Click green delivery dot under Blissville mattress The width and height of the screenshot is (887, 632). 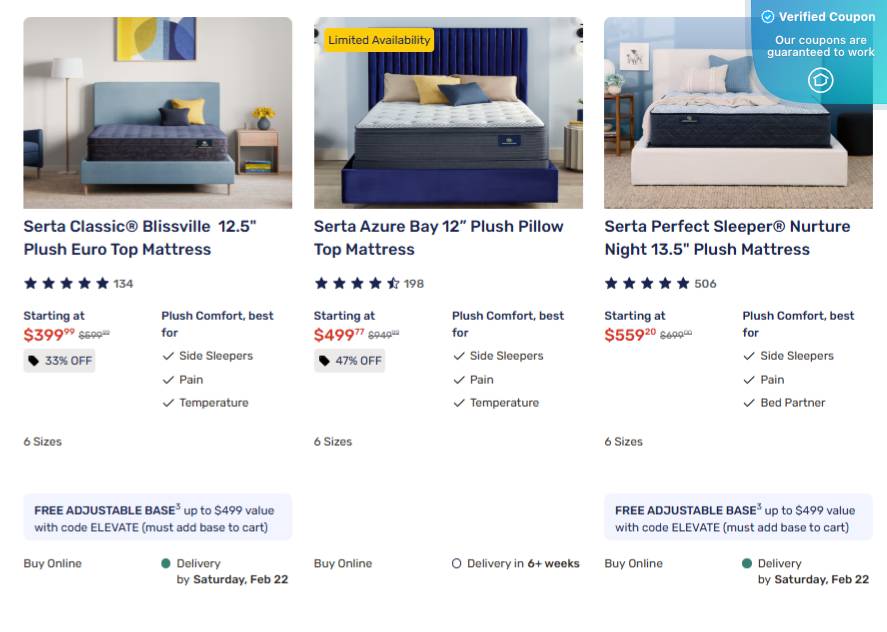pyautogui.click(x=166, y=564)
